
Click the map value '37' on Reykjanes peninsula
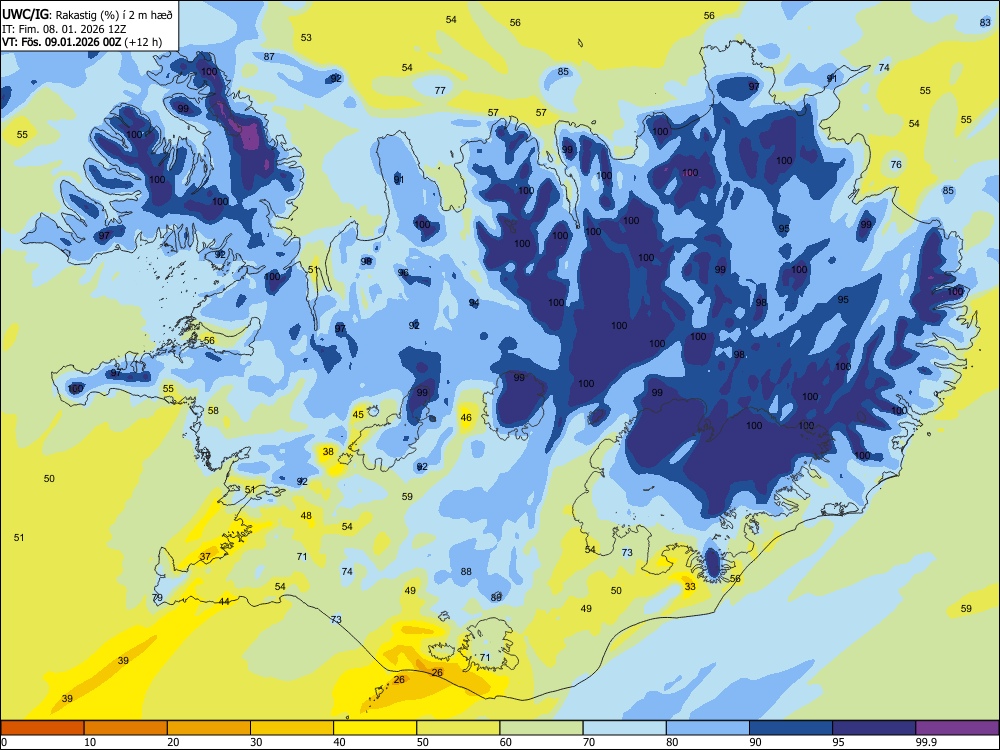(x=205, y=556)
